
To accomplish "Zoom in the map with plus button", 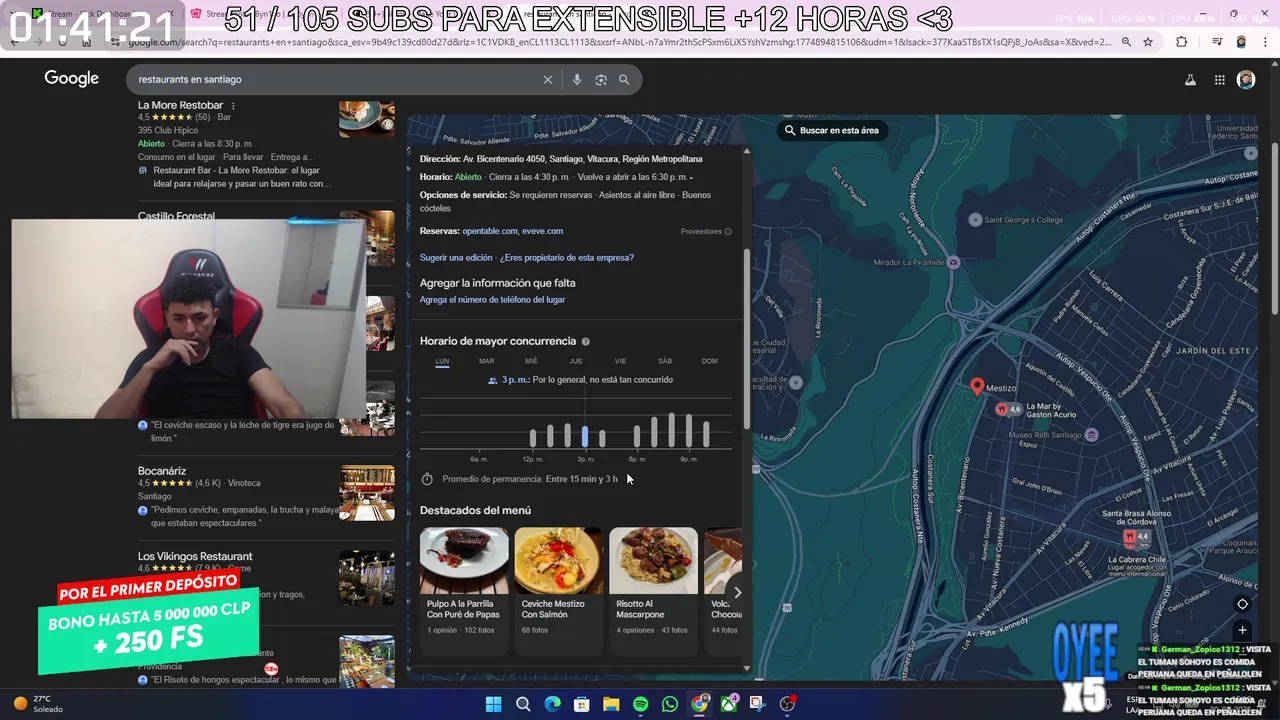I will 1242,630.
